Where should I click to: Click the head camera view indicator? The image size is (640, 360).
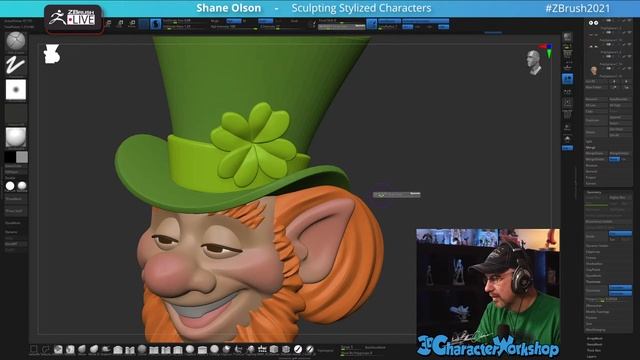533,62
